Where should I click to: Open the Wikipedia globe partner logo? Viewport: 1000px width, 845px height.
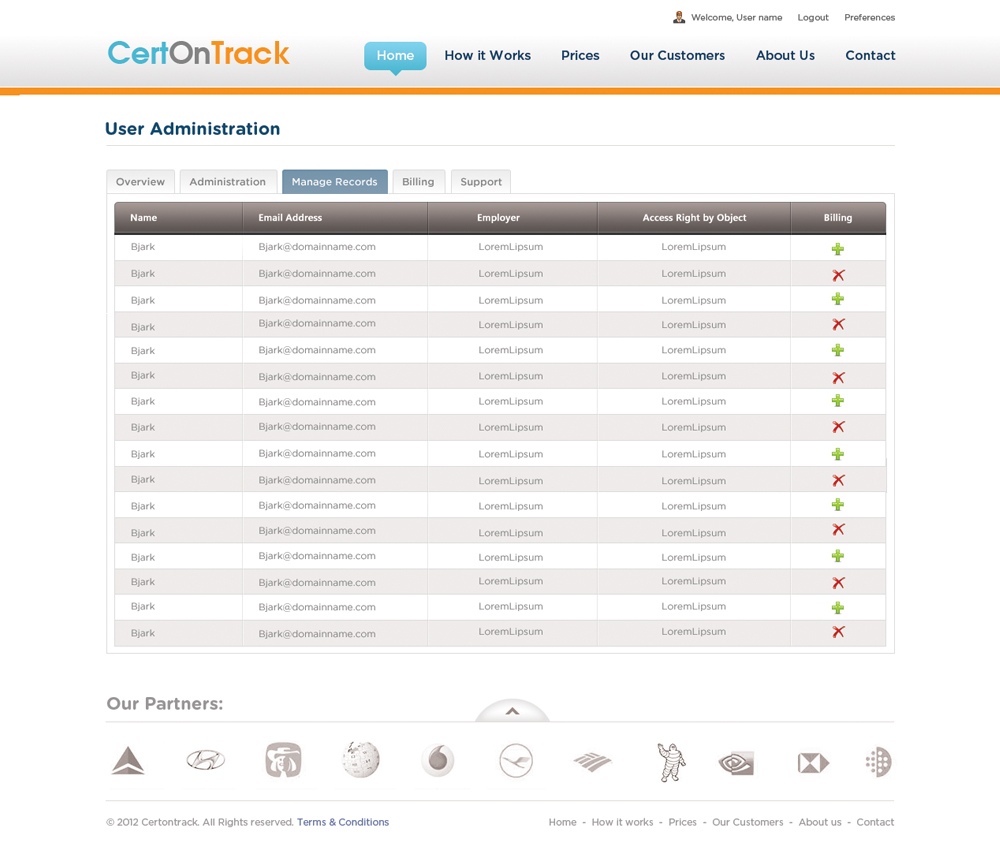(361, 760)
